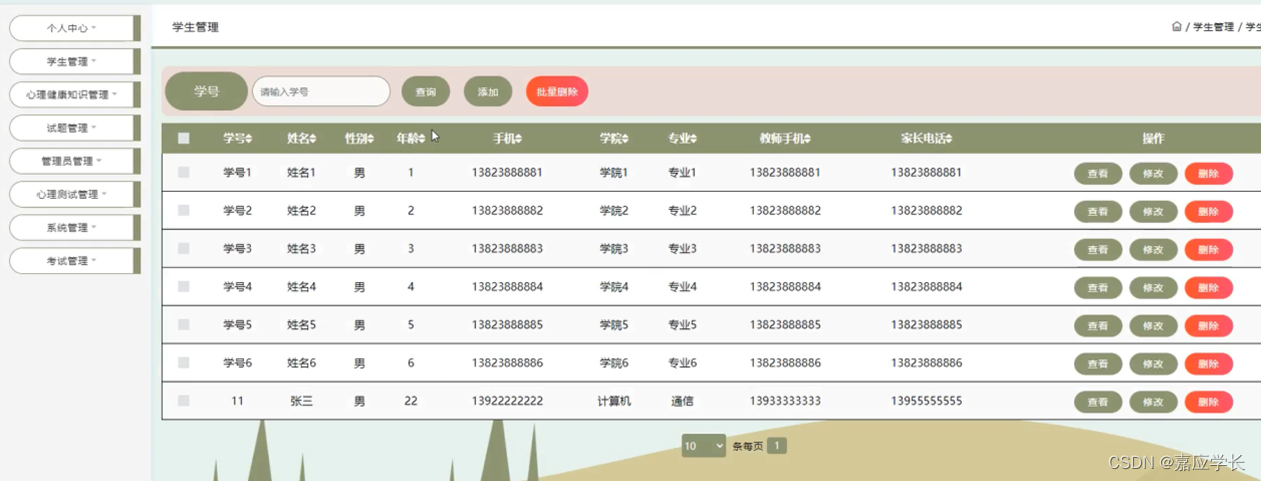Screen dimensions: 1261x481
Task: Check the row checkbox for 学号6
Action: tap(183, 362)
